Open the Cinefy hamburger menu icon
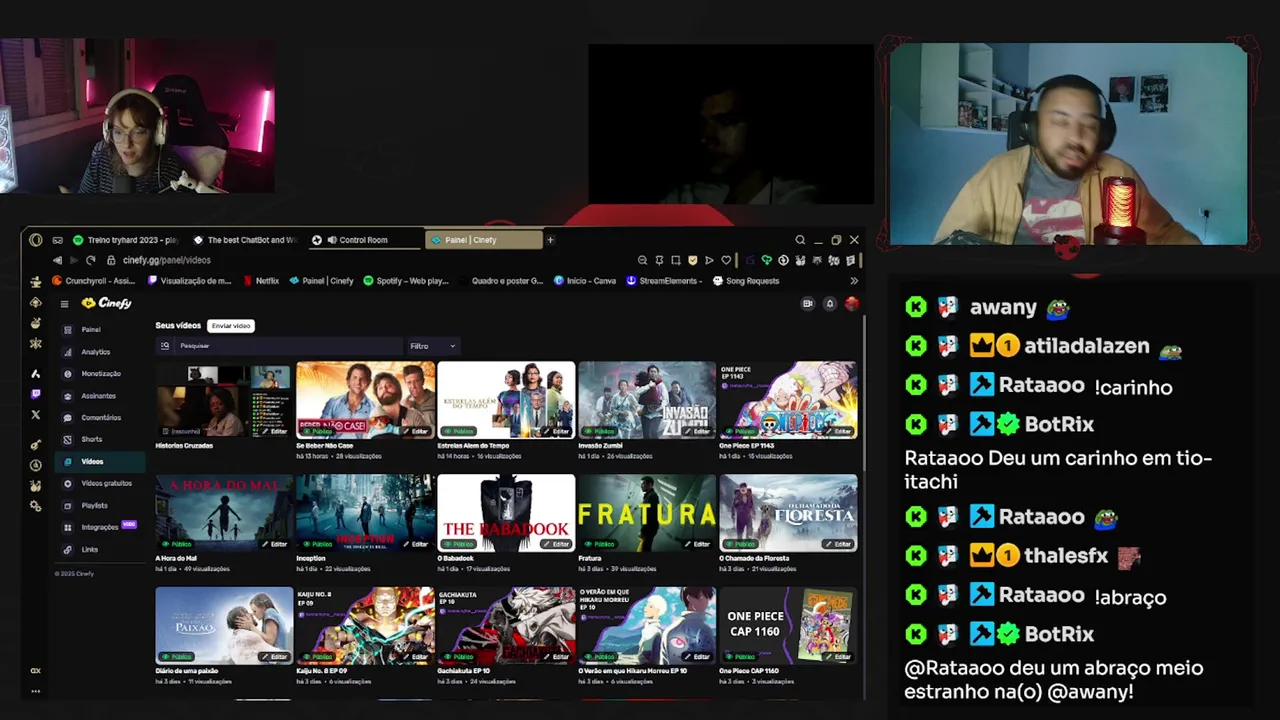 click(64, 304)
